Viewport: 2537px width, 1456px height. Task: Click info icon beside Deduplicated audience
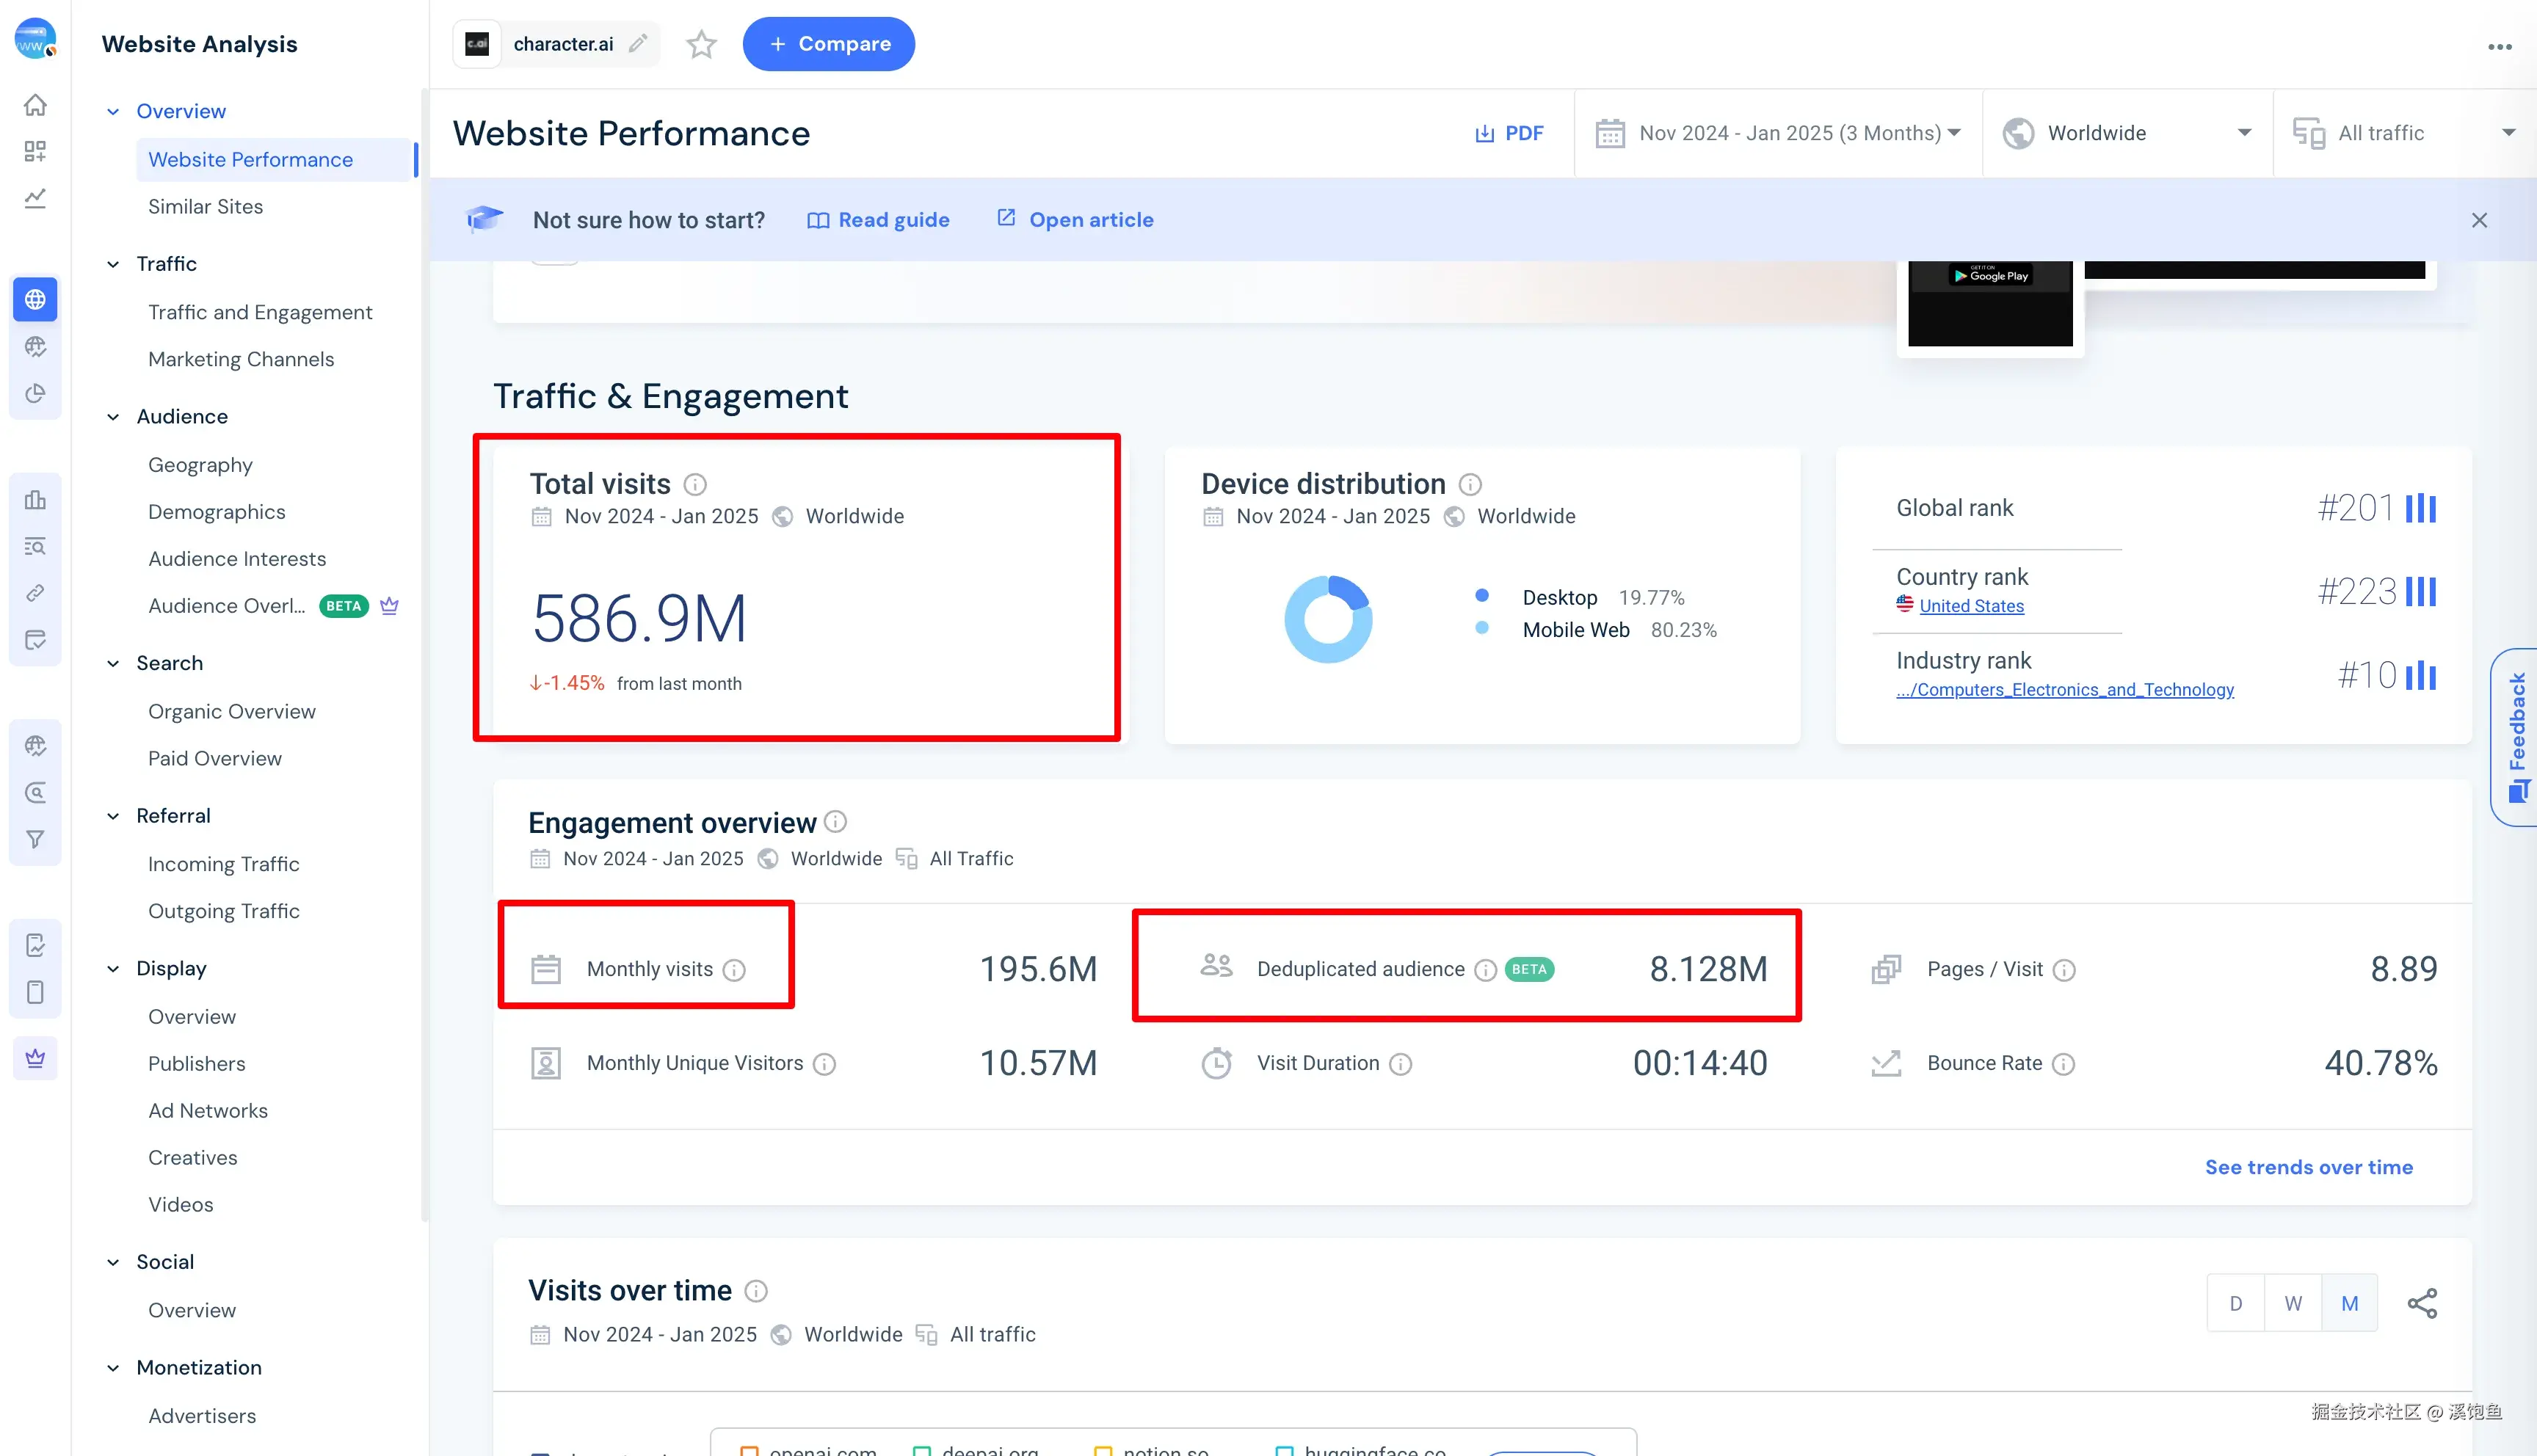(1486, 970)
